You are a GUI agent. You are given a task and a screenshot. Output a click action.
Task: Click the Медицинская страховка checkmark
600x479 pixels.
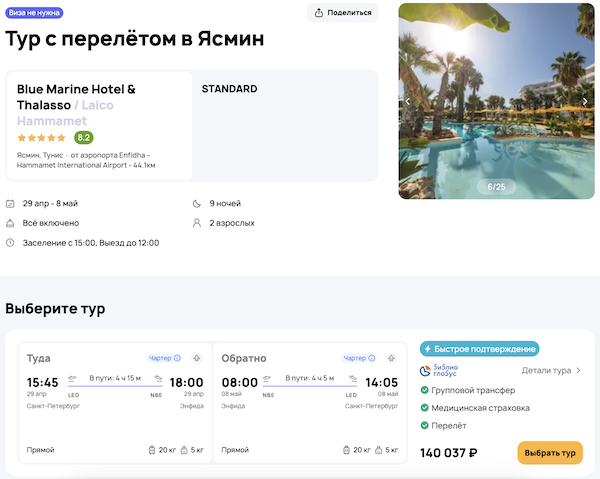point(425,408)
